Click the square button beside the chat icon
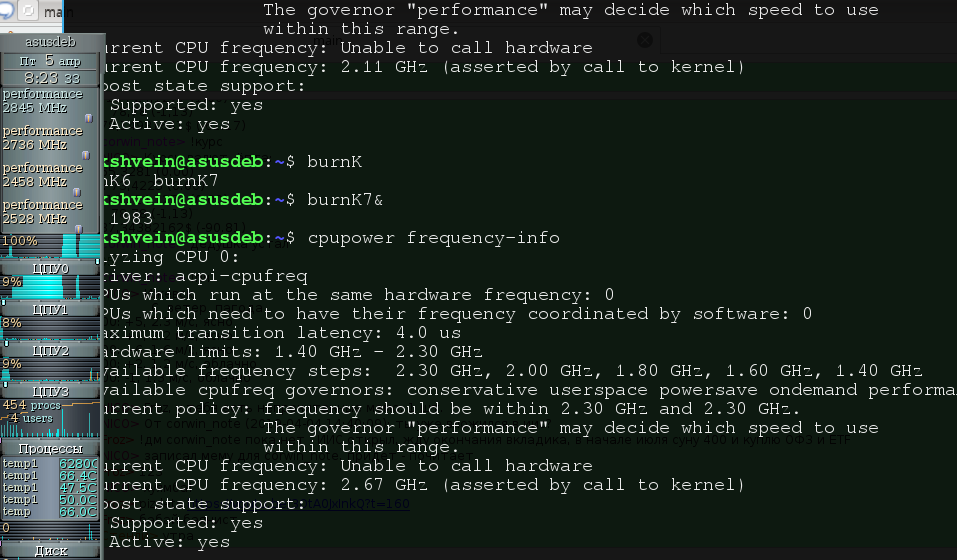The width and height of the screenshot is (957, 560). (x=28, y=10)
